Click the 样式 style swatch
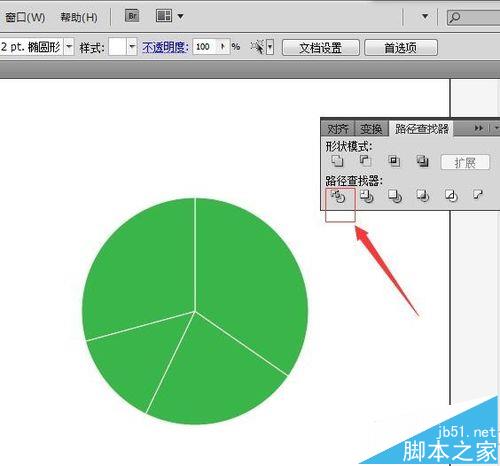The image size is (500, 466). coord(118,47)
